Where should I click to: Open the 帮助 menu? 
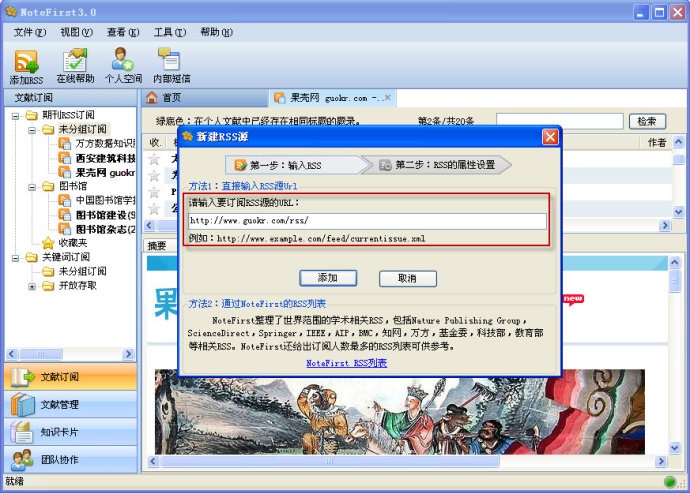pos(216,32)
